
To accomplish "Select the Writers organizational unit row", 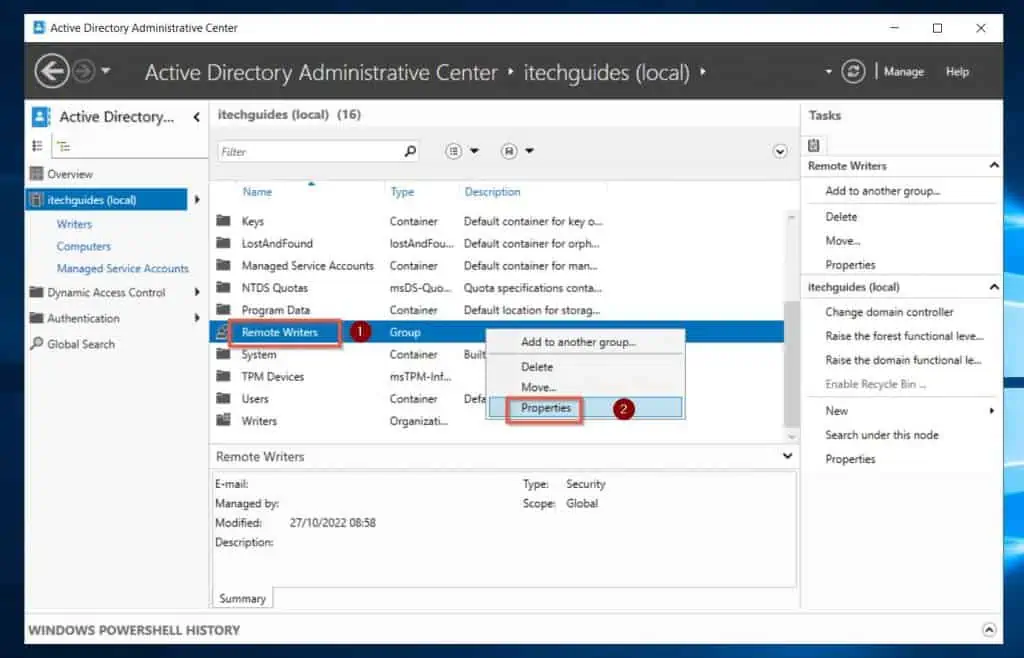I will 349,421.
